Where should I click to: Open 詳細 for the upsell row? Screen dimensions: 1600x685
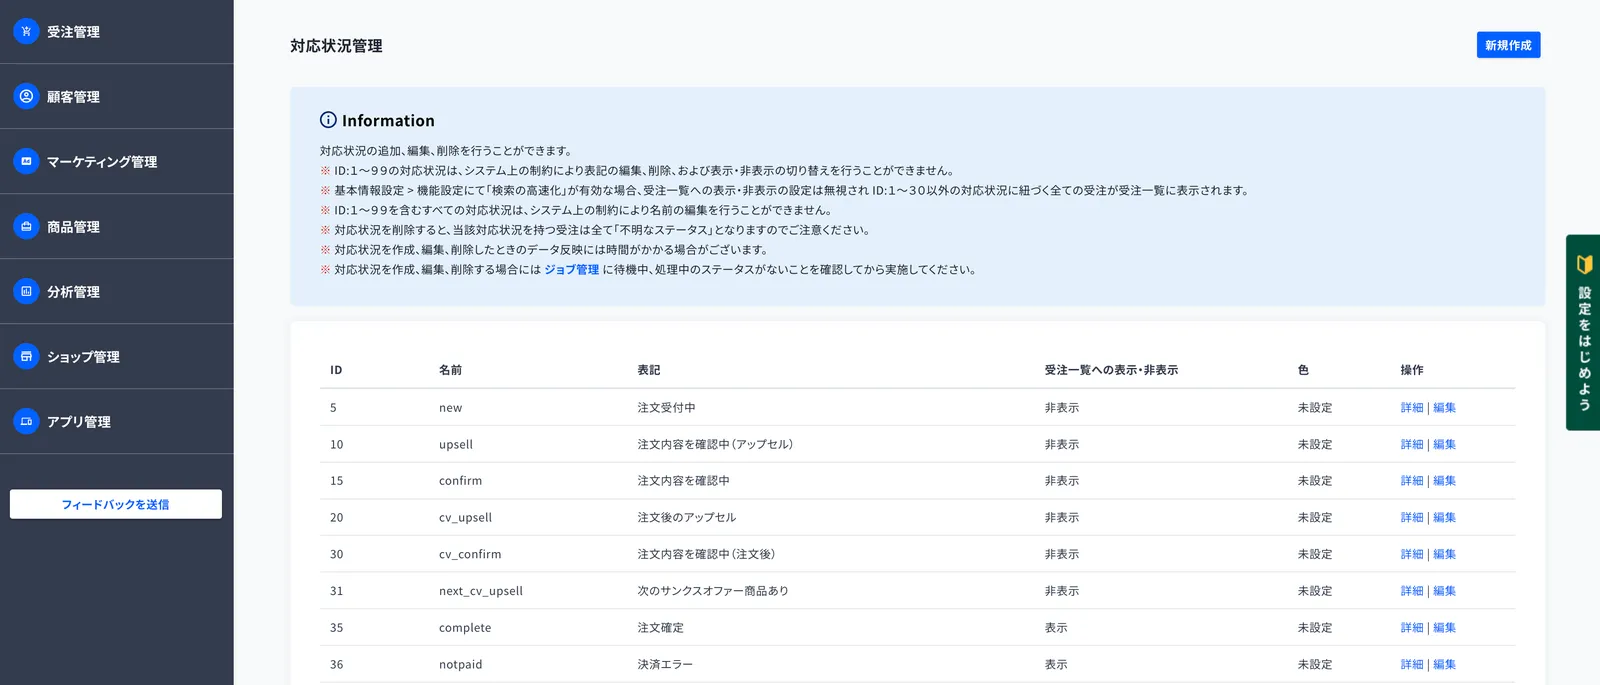(1412, 444)
